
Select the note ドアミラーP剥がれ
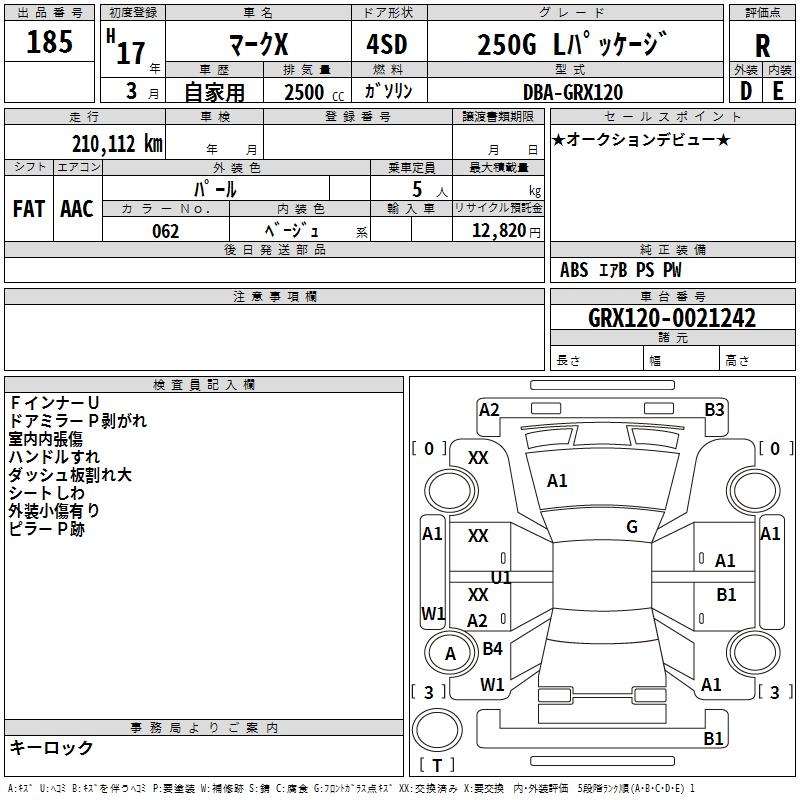click(x=78, y=421)
